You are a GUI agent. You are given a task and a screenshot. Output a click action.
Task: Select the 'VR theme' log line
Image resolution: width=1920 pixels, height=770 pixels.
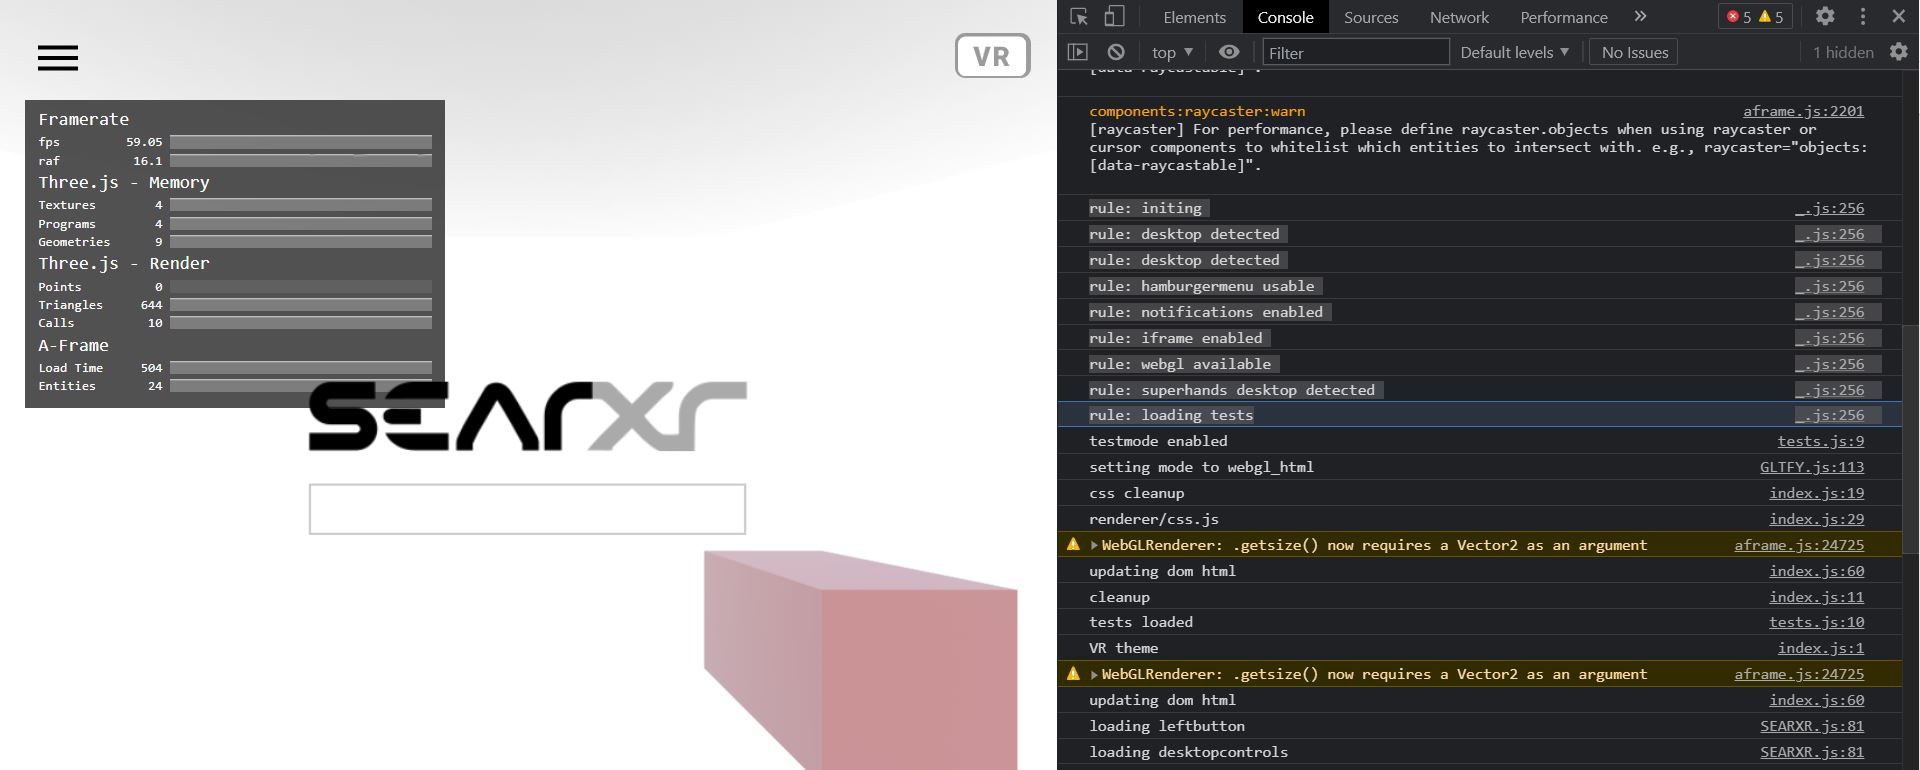1480,648
